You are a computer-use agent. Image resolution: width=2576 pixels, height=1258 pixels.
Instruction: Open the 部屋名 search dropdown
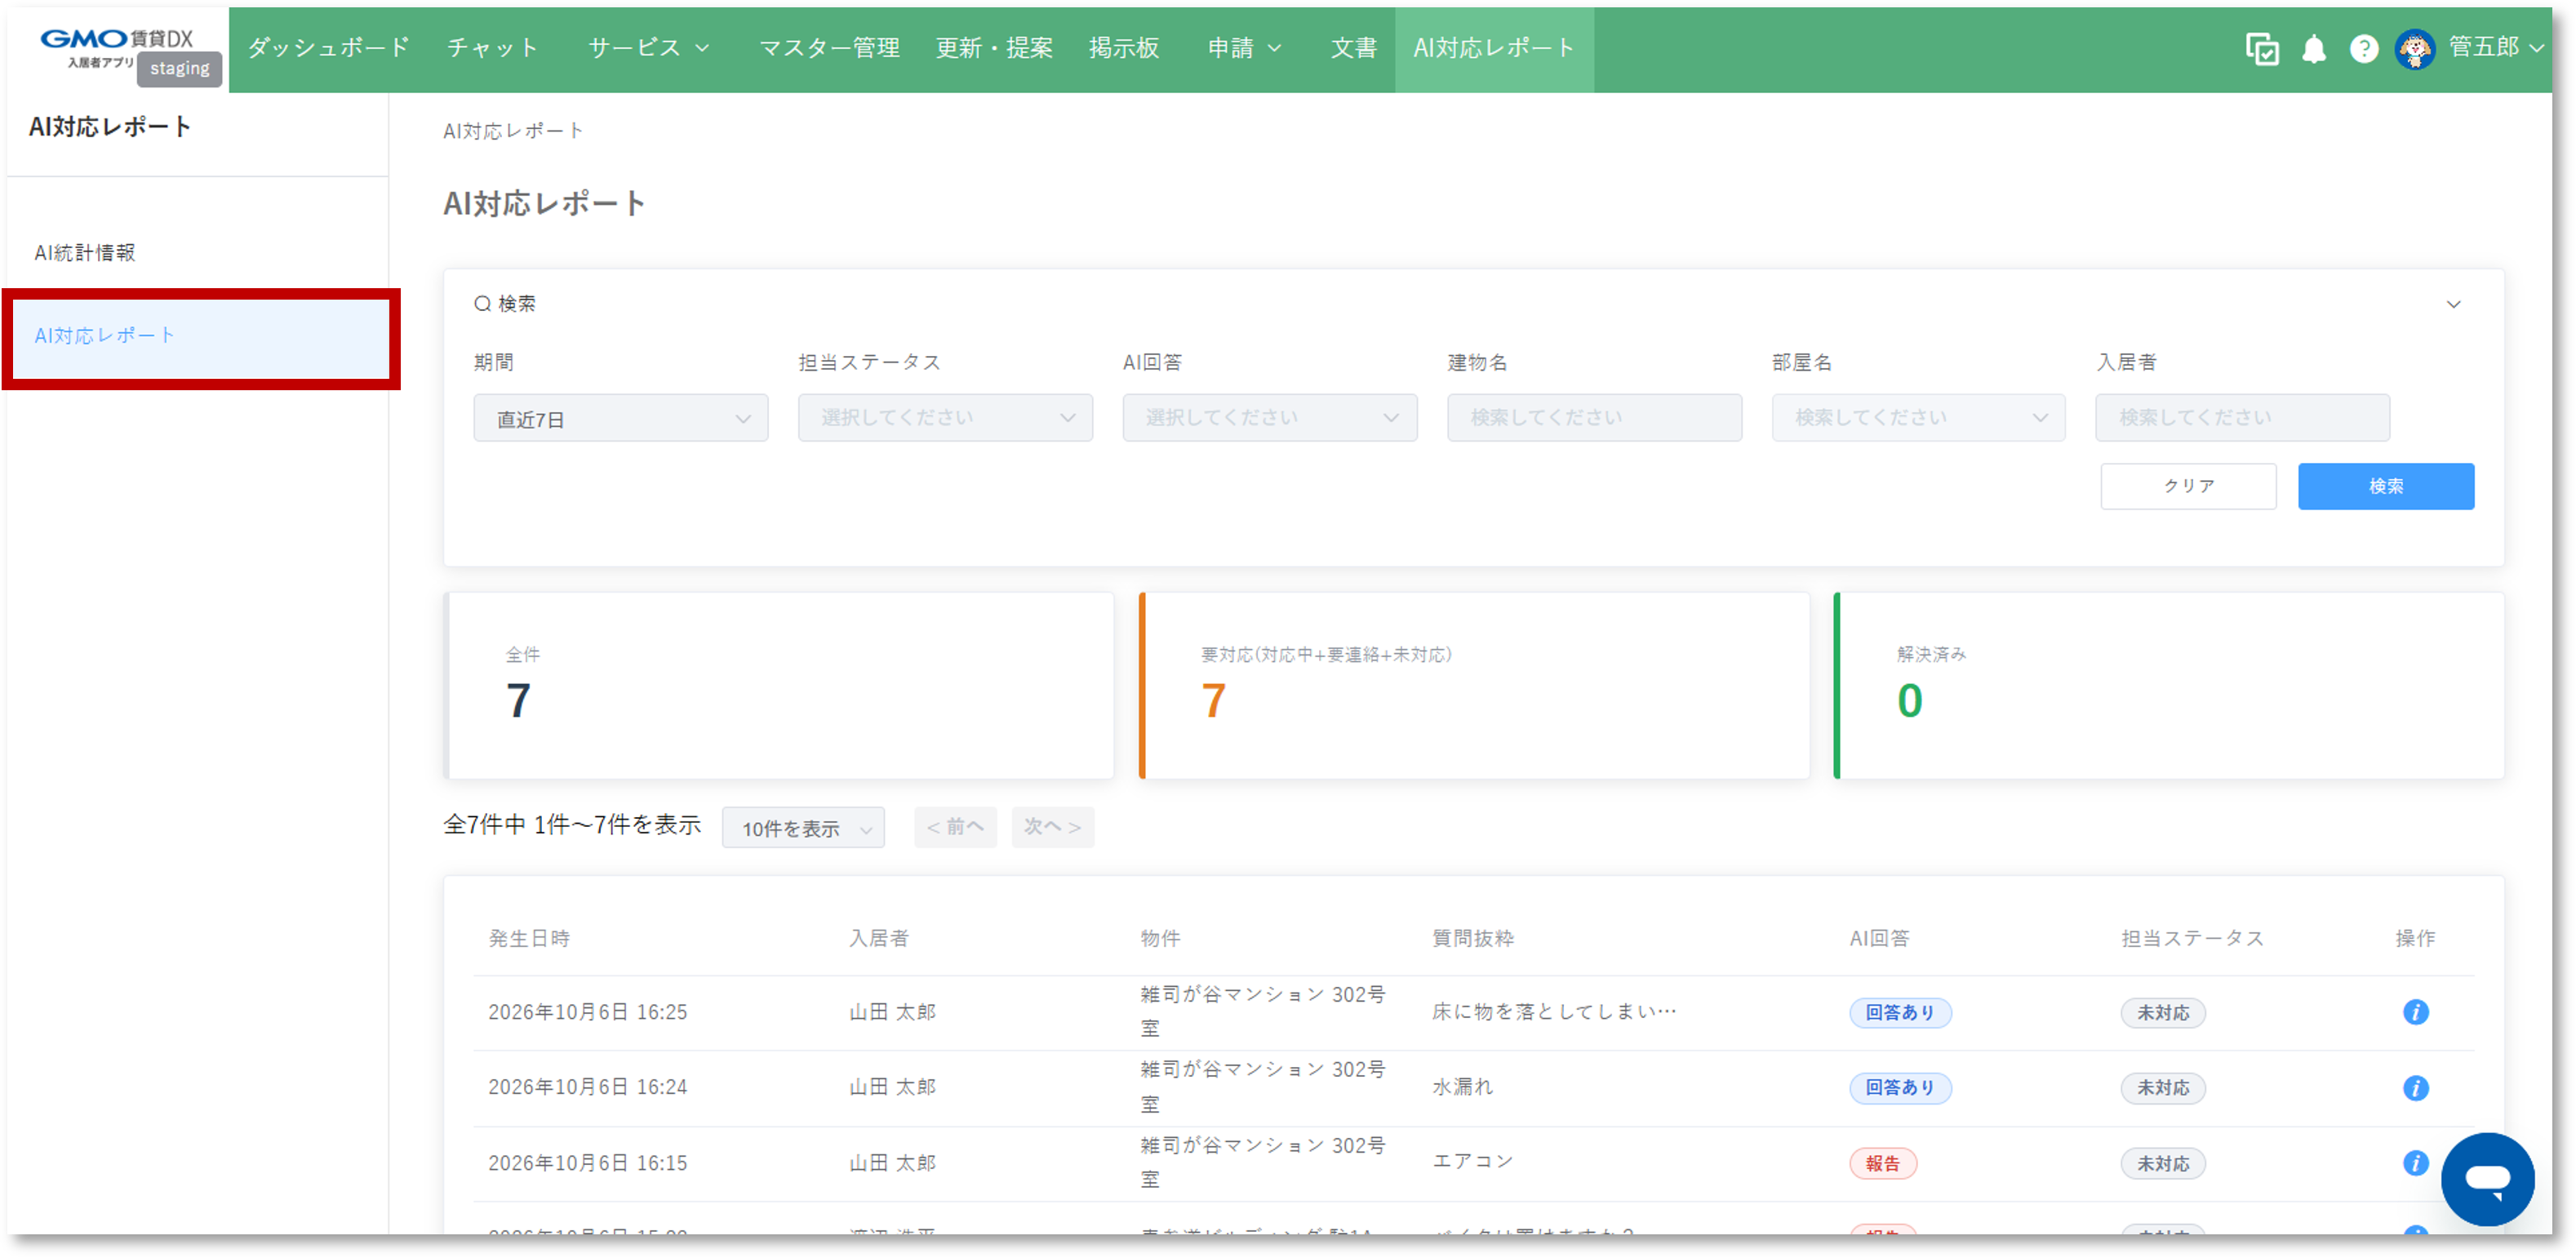(x=1918, y=418)
